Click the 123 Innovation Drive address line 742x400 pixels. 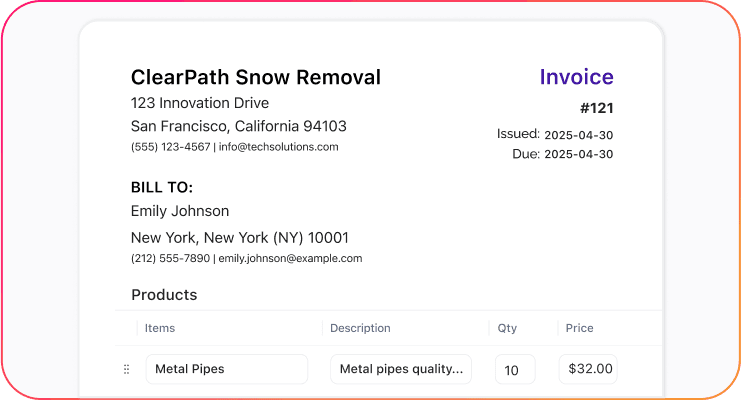click(200, 103)
